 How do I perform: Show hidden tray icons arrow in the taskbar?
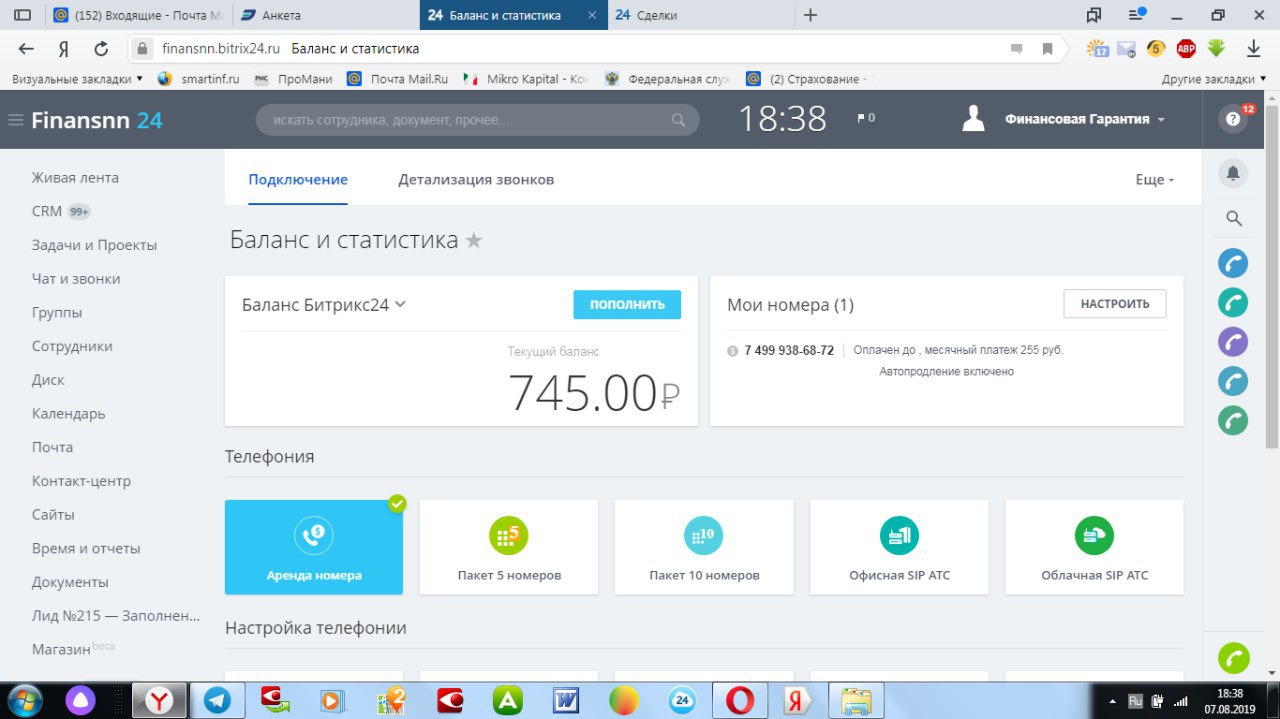pos(1112,700)
